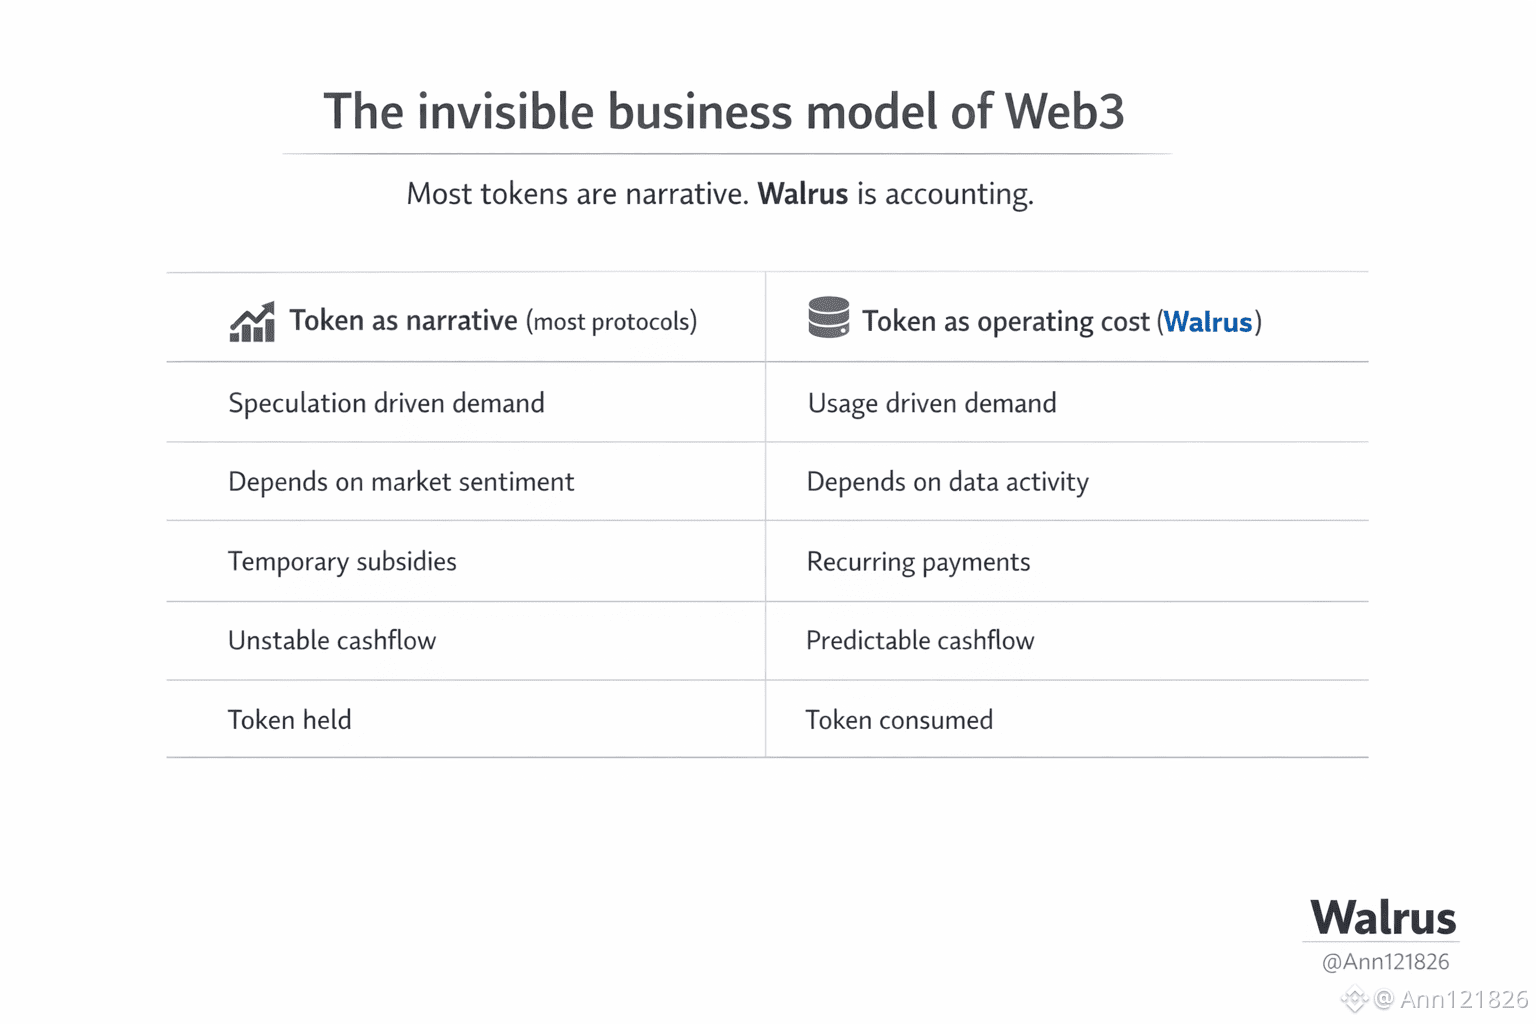
Task: Click the database stack icon
Action: point(828,318)
